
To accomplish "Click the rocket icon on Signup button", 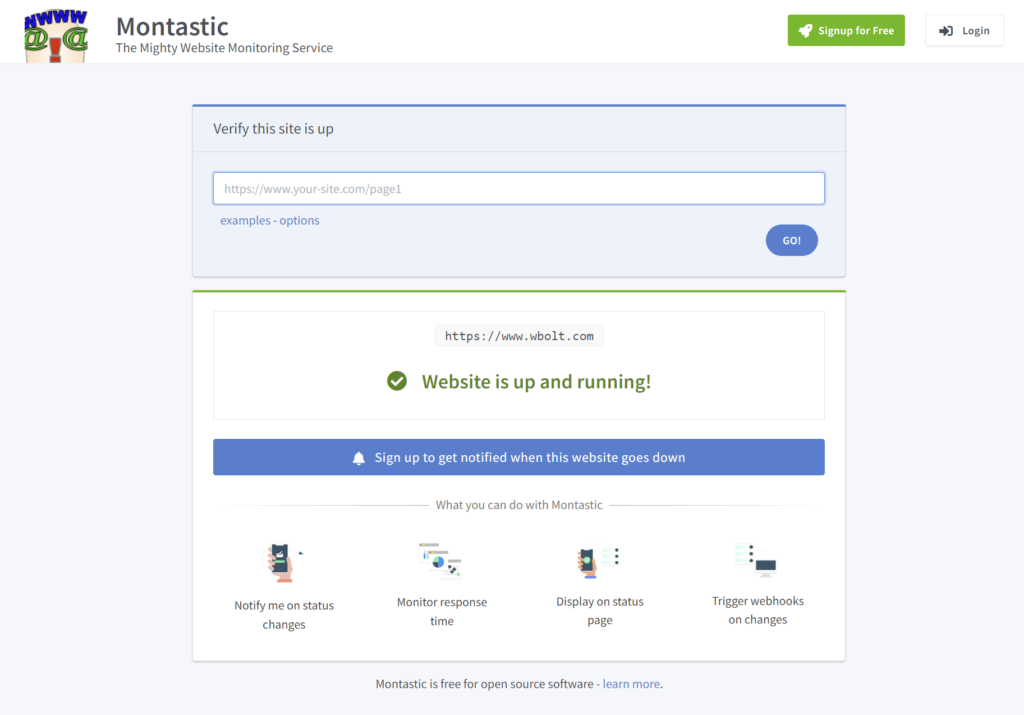I will click(804, 31).
